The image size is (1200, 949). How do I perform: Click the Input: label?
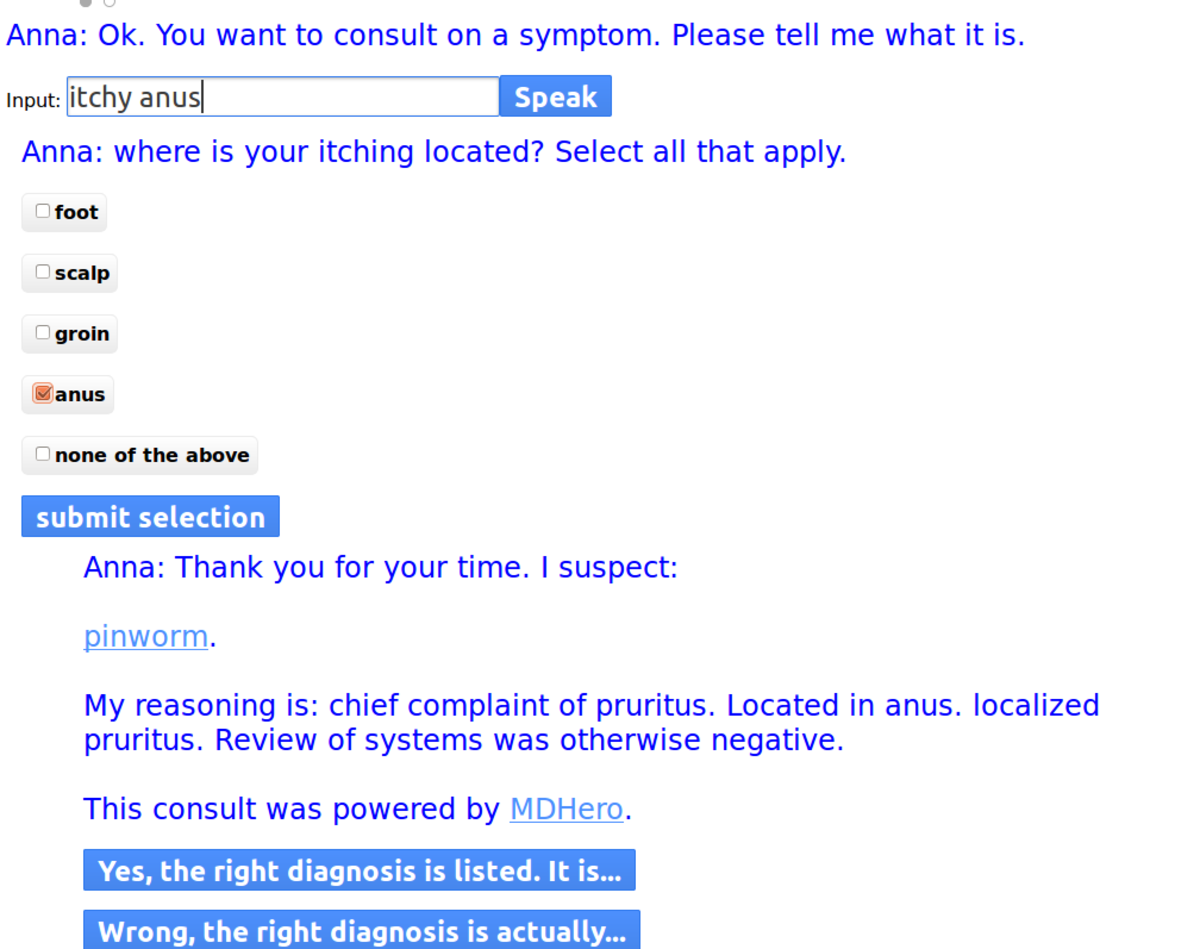[33, 101]
